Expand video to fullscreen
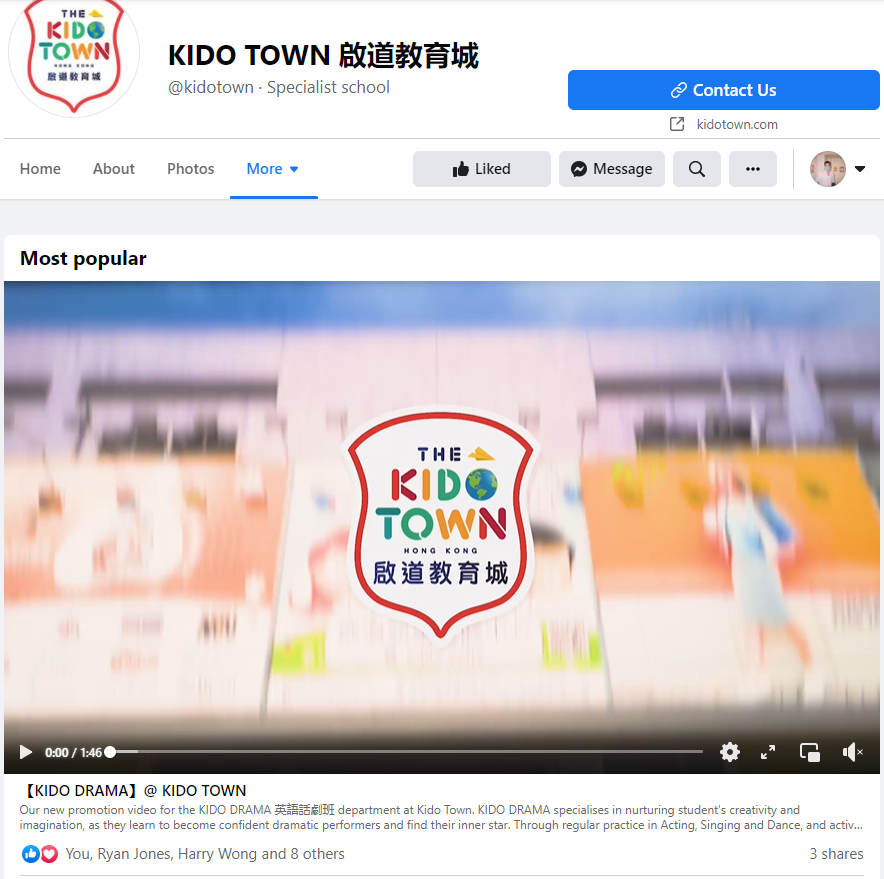This screenshot has height=879, width=884. (x=768, y=752)
